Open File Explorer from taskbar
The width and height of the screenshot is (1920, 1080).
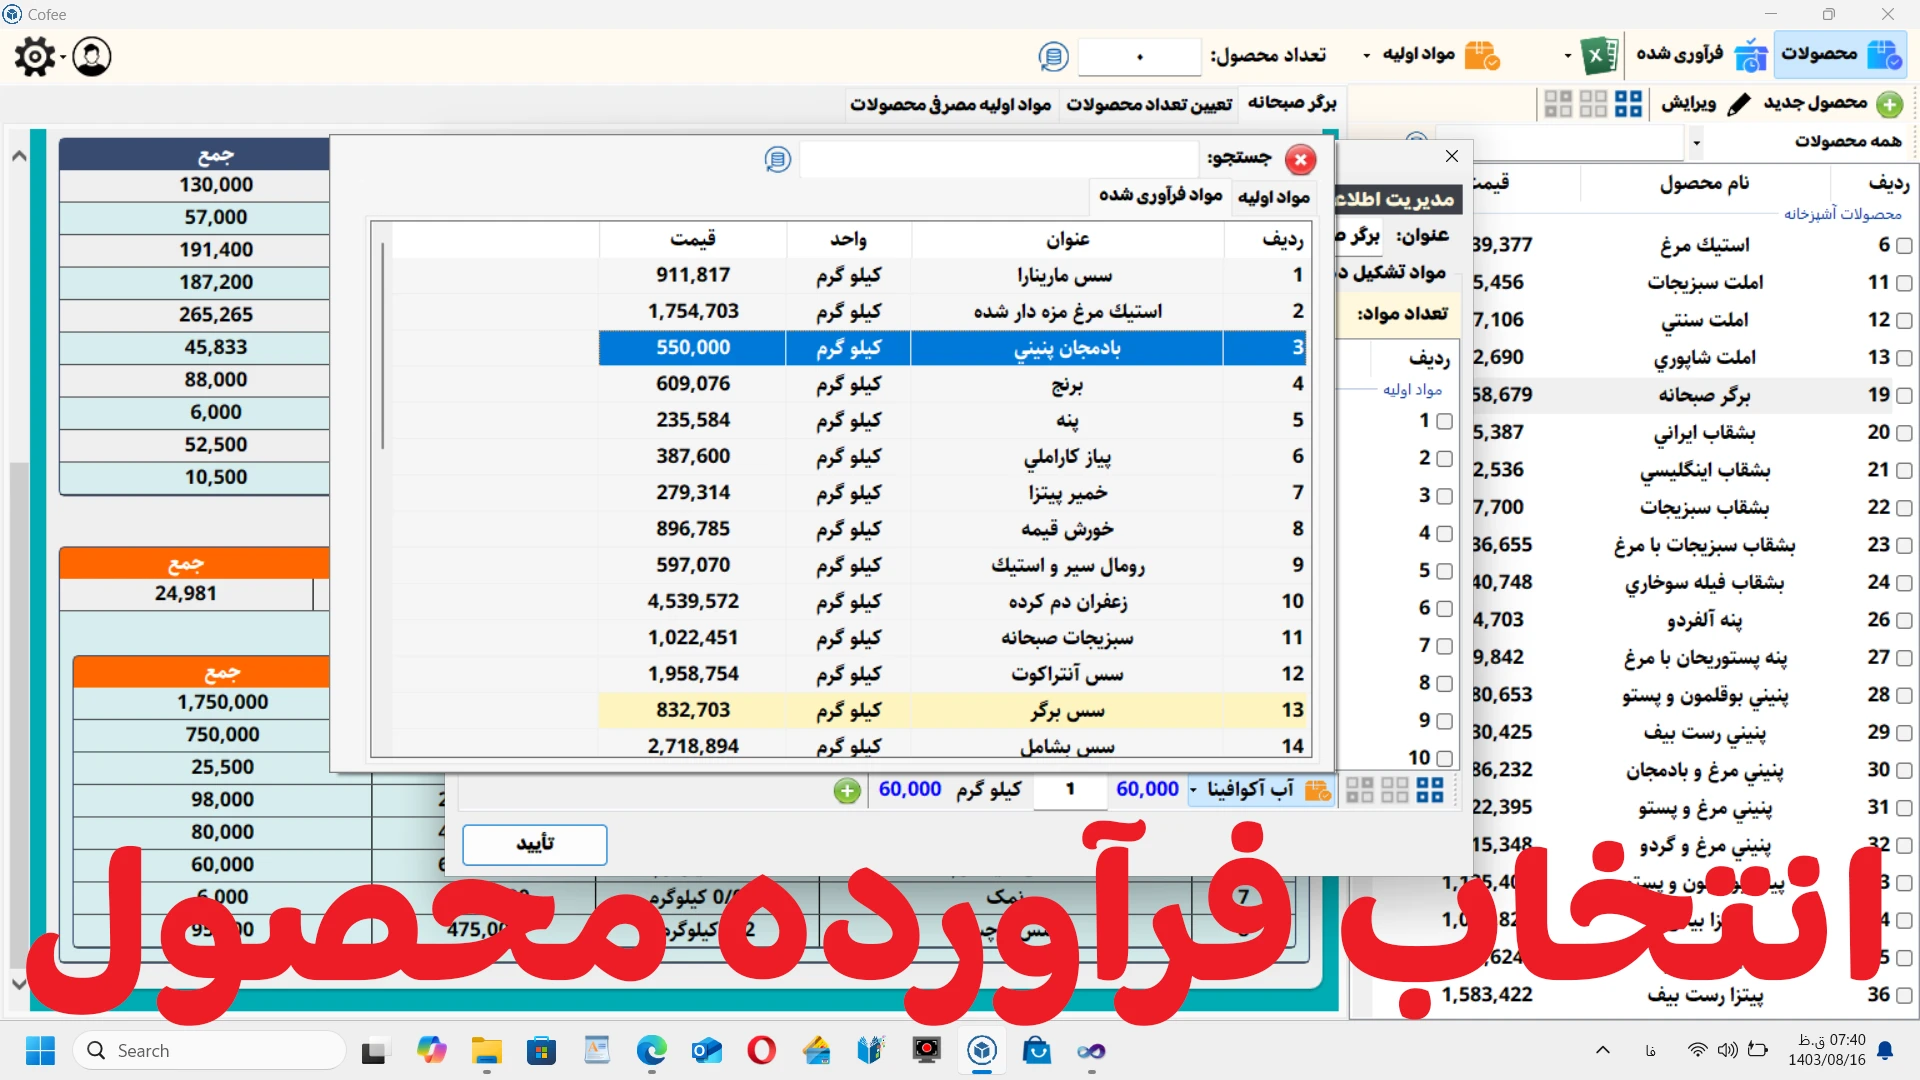(487, 1051)
